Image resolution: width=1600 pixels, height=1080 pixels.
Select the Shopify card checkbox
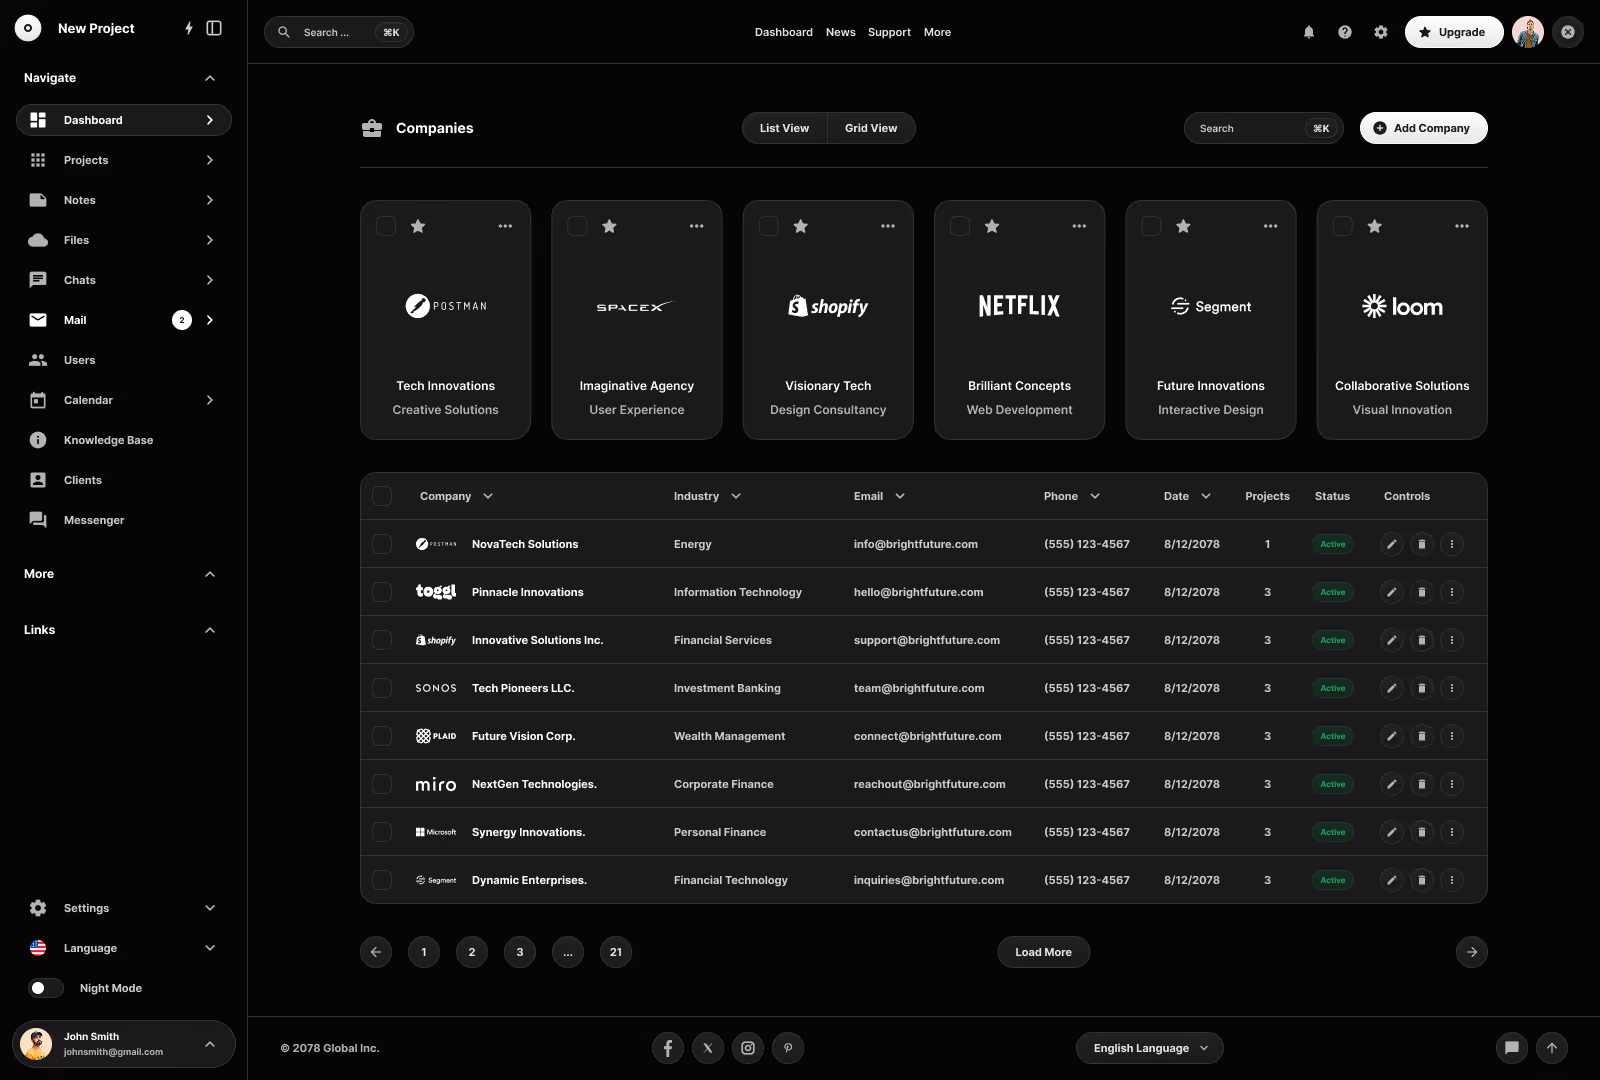pyautogui.click(x=769, y=226)
